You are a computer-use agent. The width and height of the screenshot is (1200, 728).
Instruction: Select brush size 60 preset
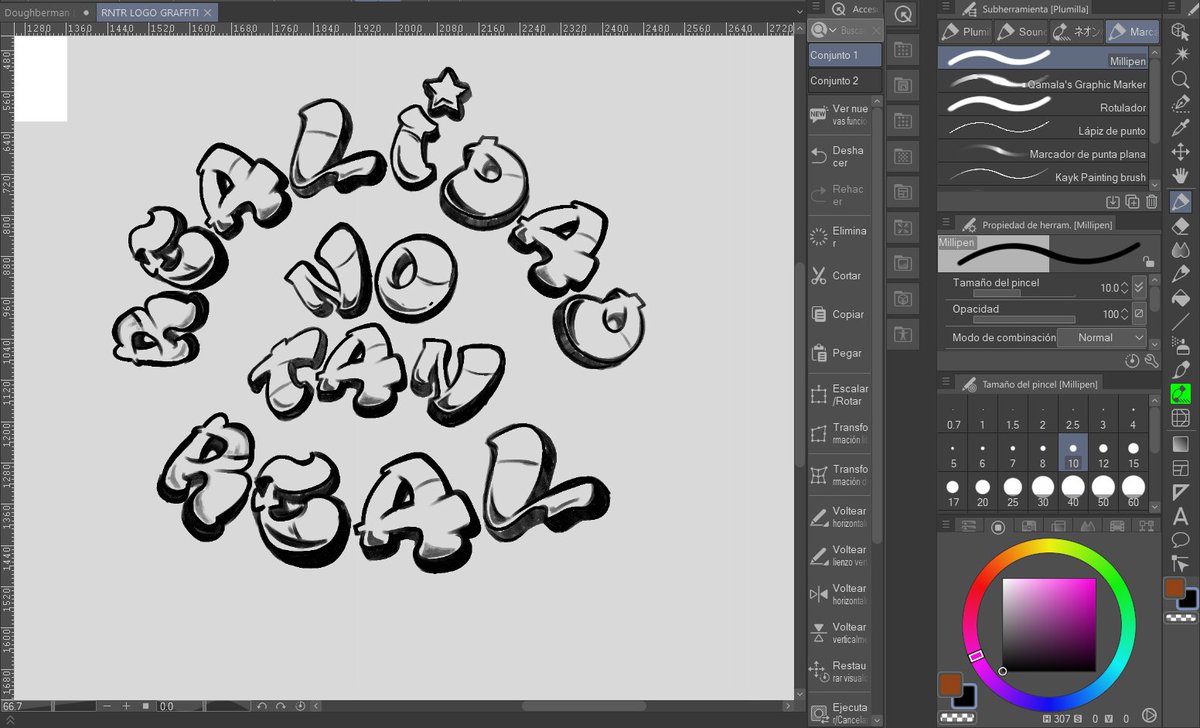click(1133, 491)
